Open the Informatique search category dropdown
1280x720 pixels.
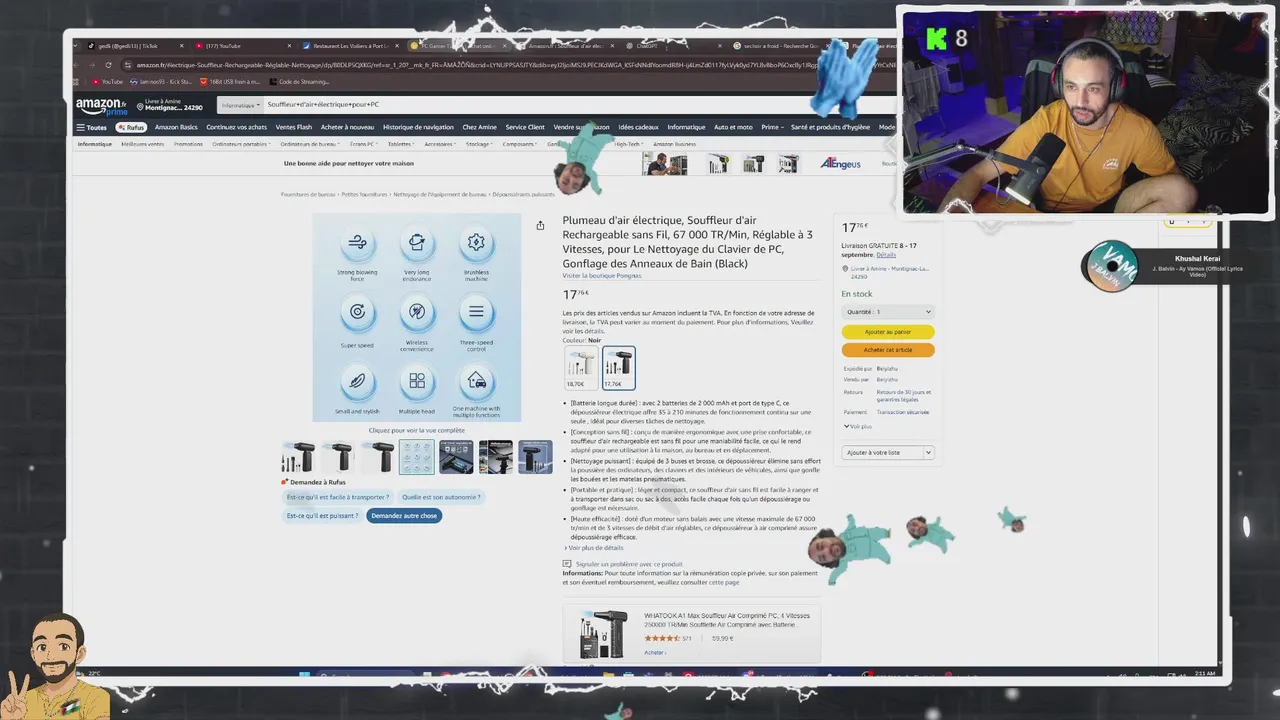240,105
